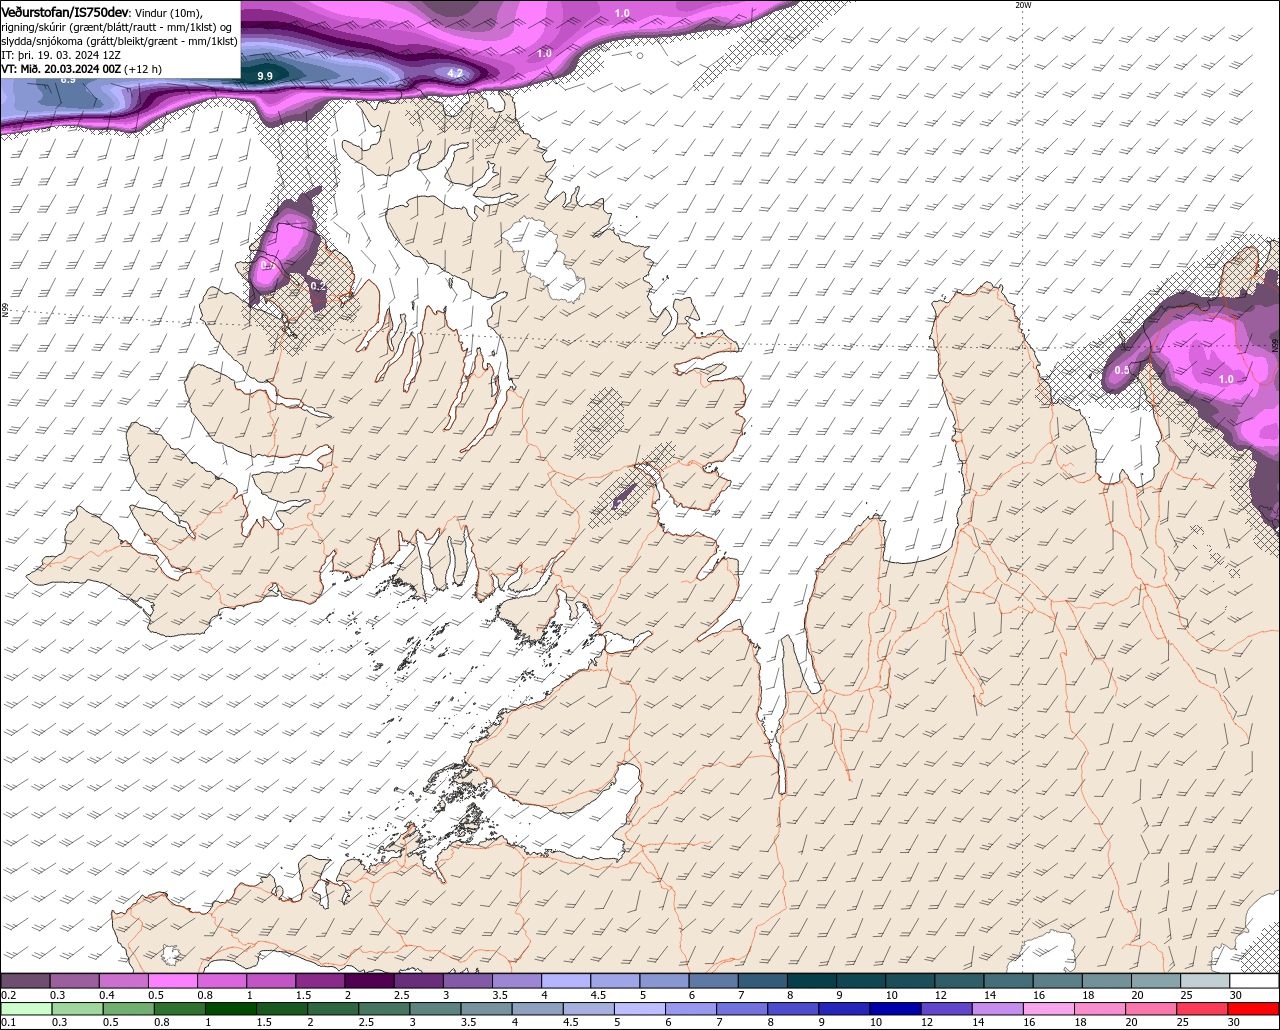Click the 4.2 precipitation value on map
Viewport: 1280px width, 1030px height.
[455, 73]
